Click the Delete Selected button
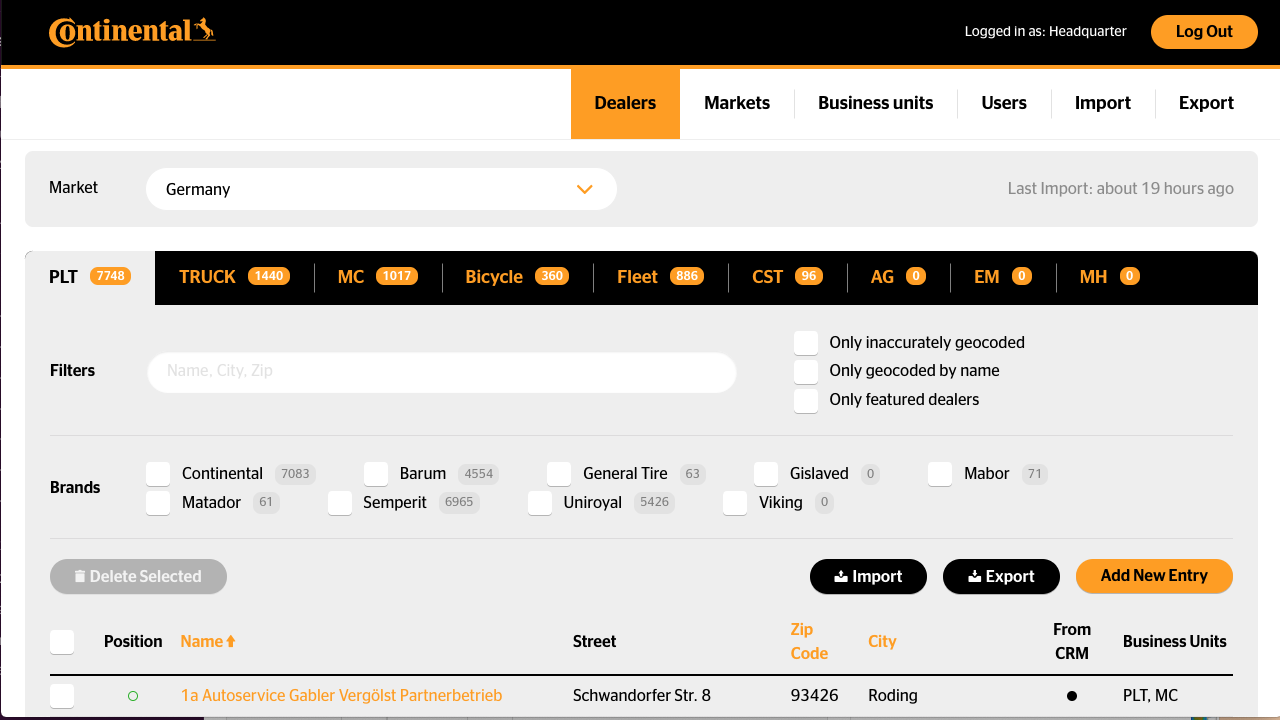The width and height of the screenshot is (1280, 720). pyautogui.click(x=138, y=576)
